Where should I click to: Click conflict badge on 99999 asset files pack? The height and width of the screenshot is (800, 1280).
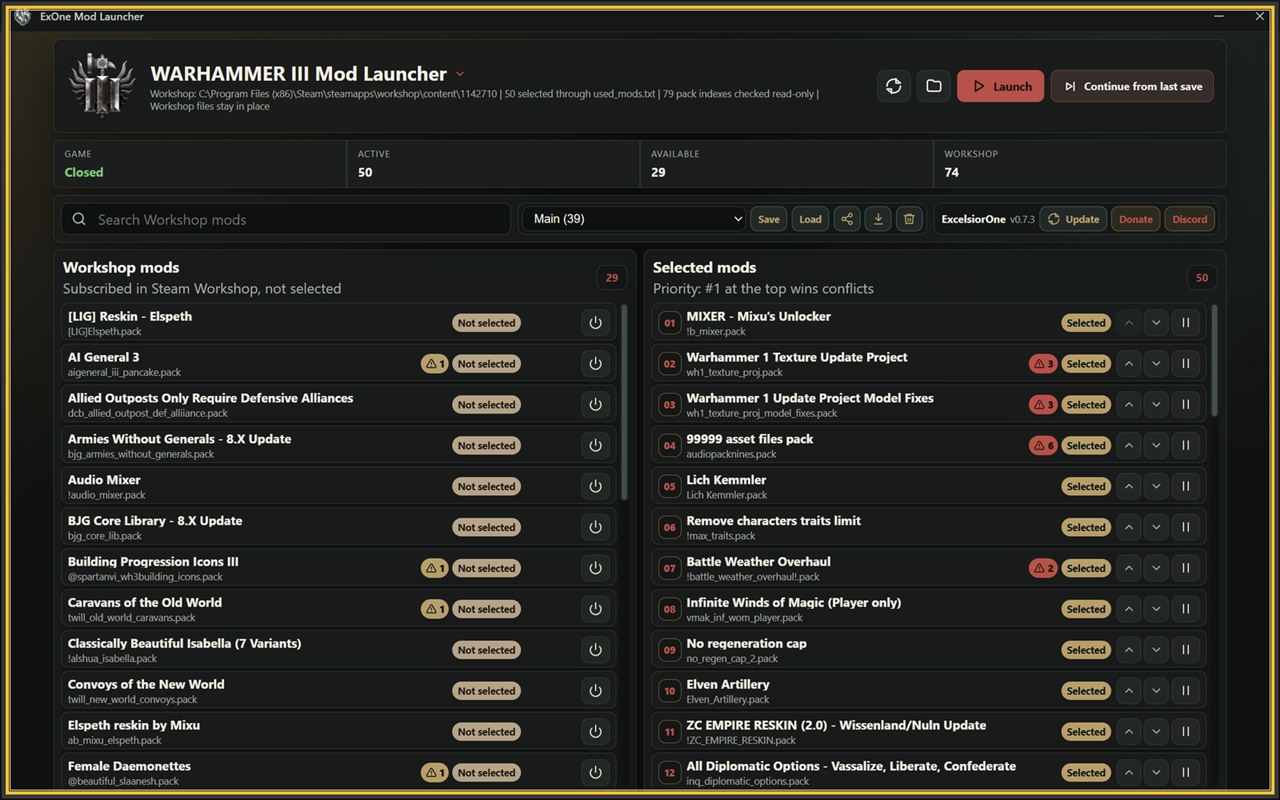tap(1043, 446)
